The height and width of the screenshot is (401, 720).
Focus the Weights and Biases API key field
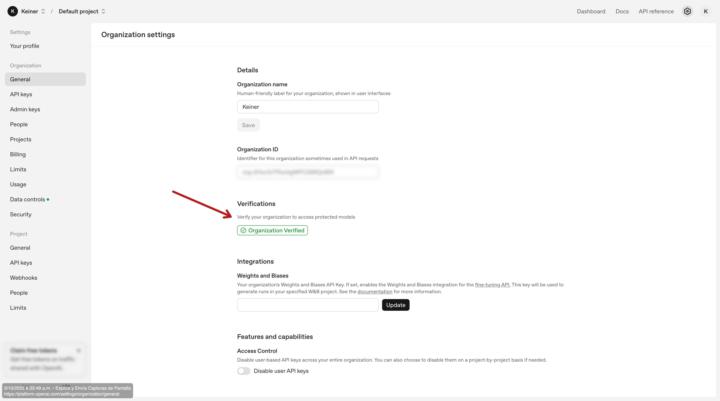(x=308, y=305)
